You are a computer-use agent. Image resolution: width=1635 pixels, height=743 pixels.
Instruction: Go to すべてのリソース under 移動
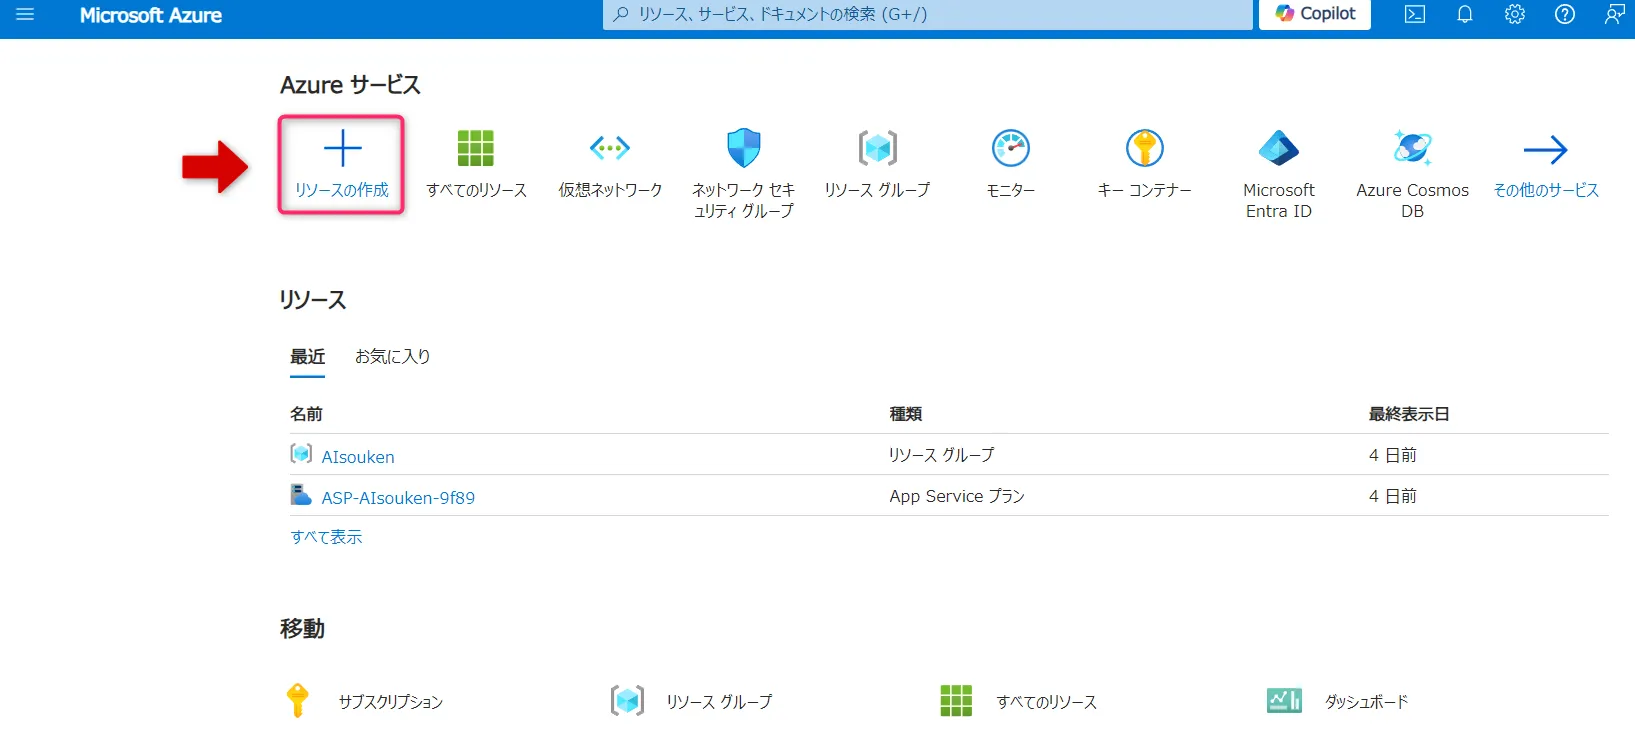click(1047, 702)
